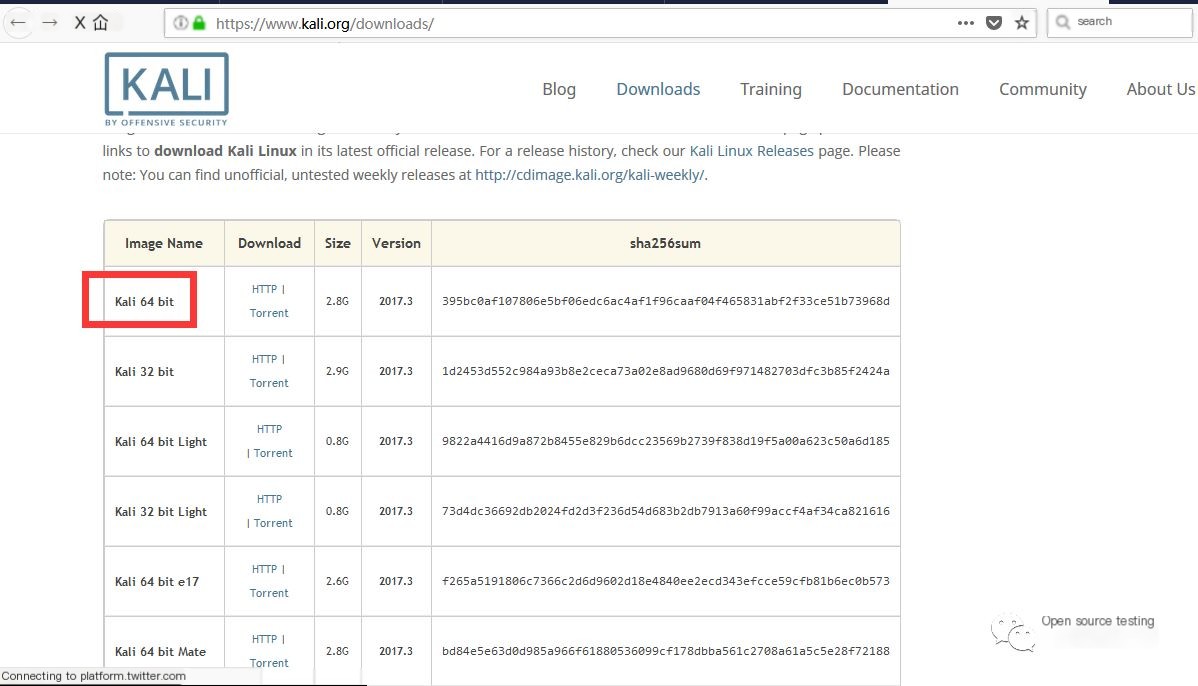Image resolution: width=1198 pixels, height=686 pixels.
Task: Download Kali 64 bit Light via Torrent
Action: coord(273,453)
